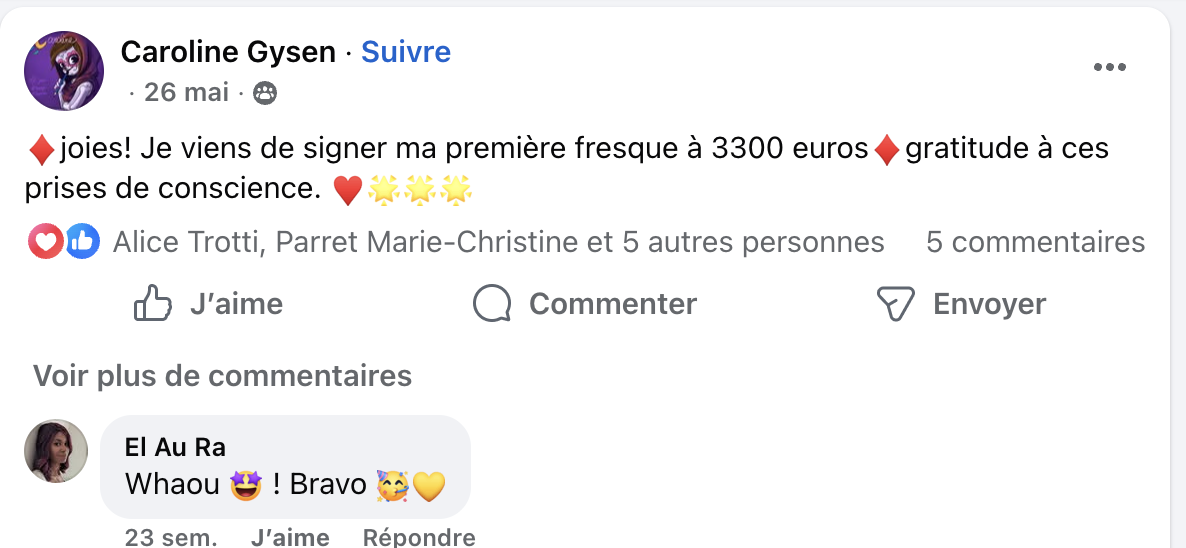The height and width of the screenshot is (548, 1186).
Task: Click the post date 26 mai
Action: [x=187, y=93]
